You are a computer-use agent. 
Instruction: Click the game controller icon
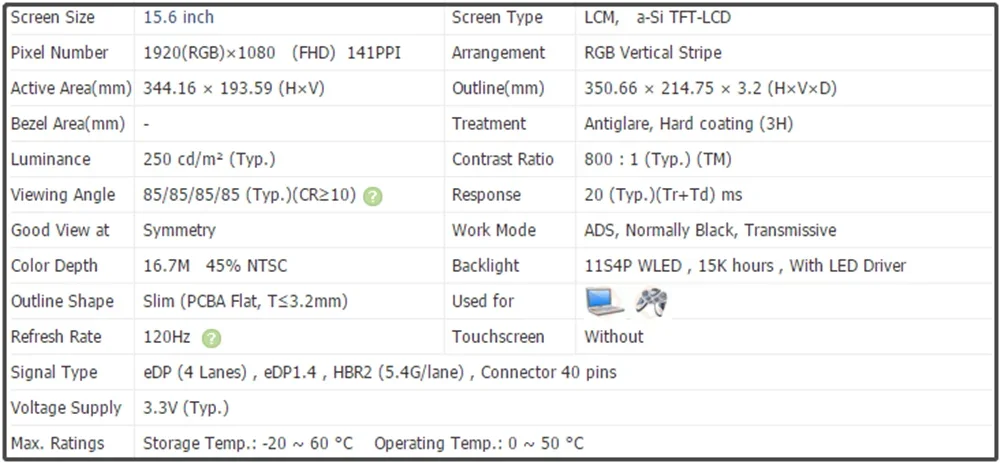click(651, 301)
